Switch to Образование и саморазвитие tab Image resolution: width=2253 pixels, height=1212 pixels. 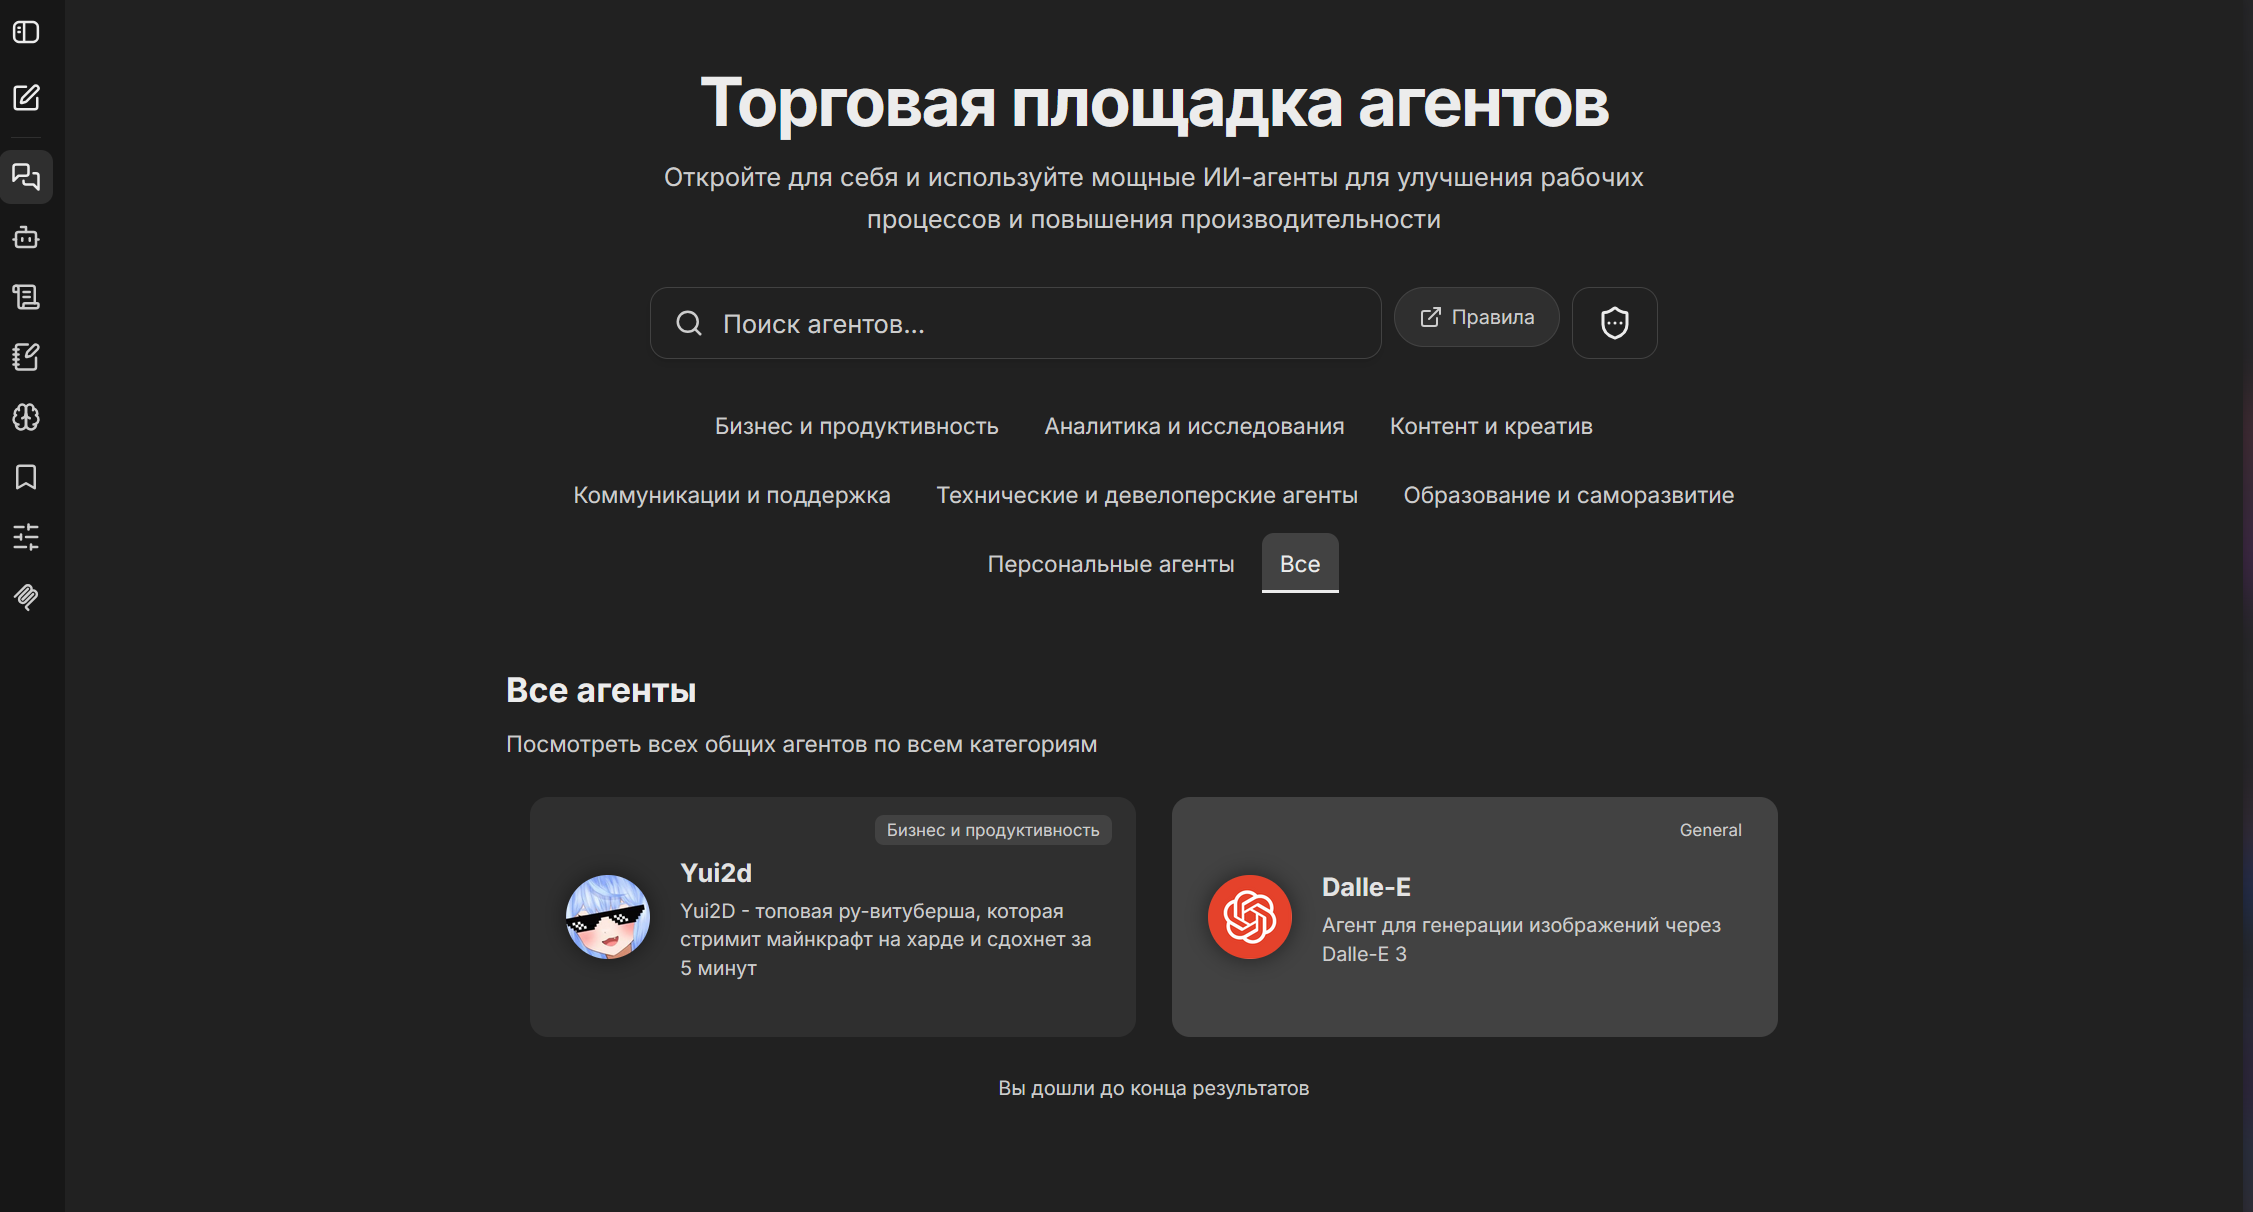pyautogui.click(x=1568, y=495)
